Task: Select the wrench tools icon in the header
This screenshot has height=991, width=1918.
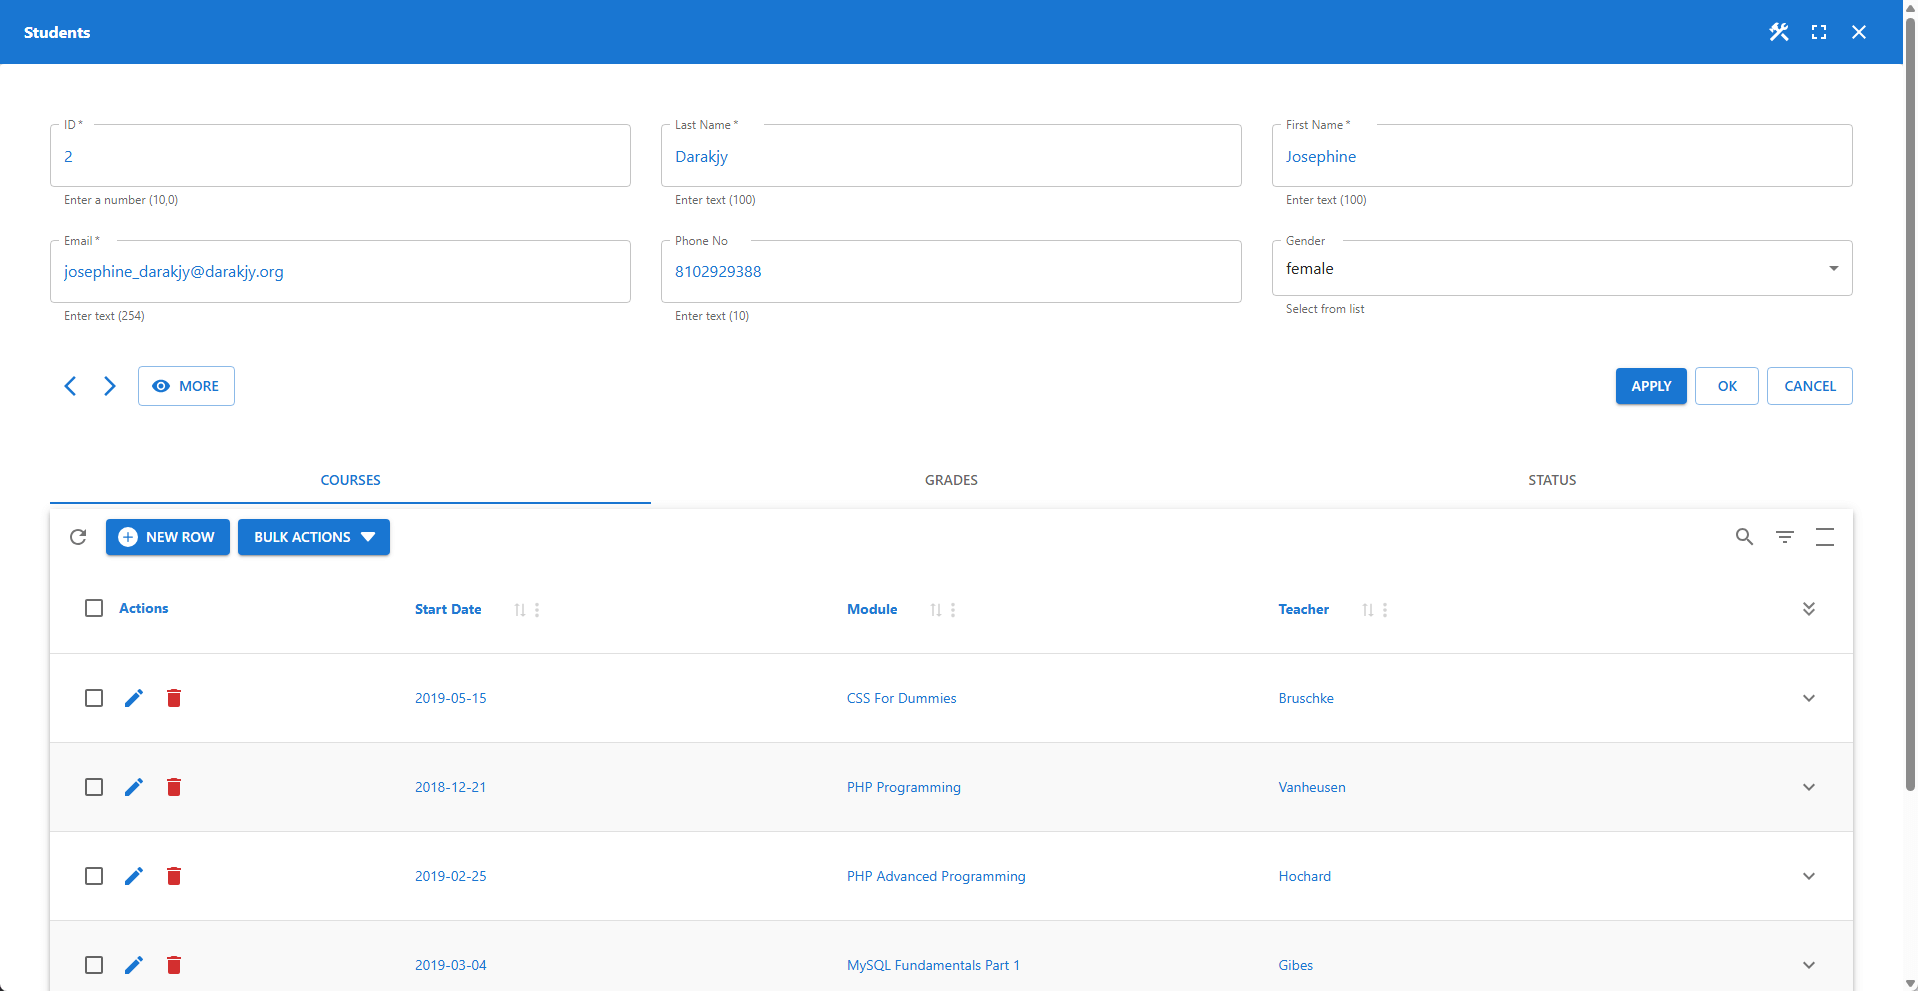Action: [x=1779, y=32]
